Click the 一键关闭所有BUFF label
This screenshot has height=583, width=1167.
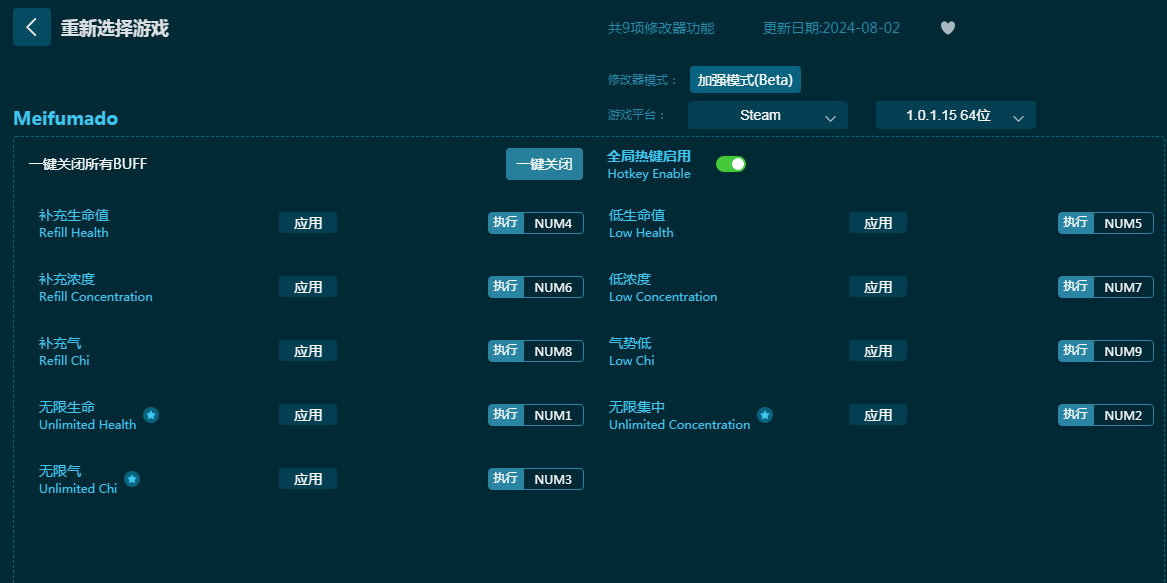click(88, 164)
